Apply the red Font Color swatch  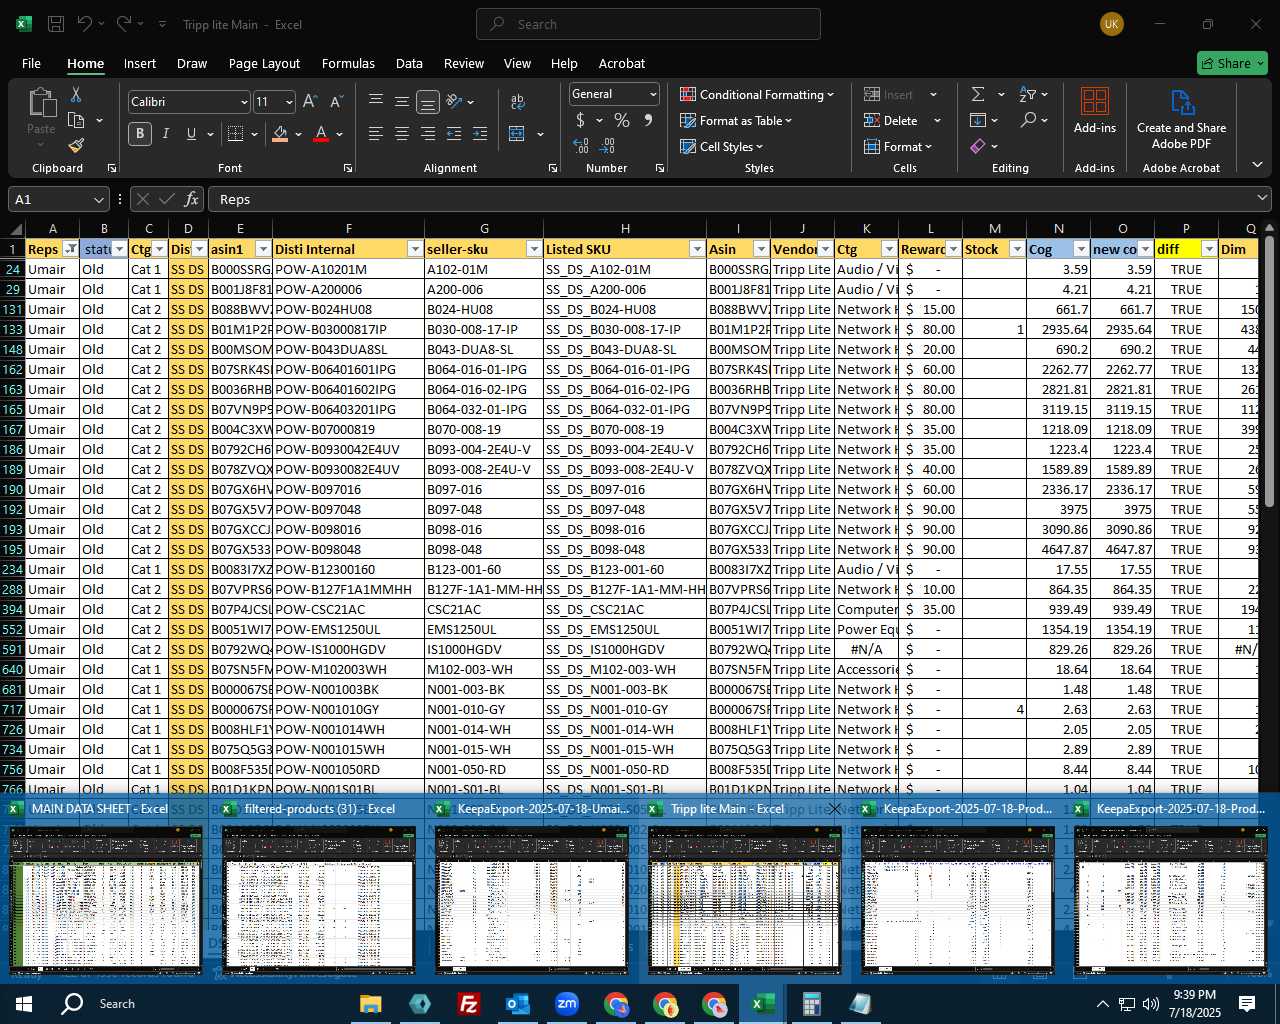[x=321, y=133]
